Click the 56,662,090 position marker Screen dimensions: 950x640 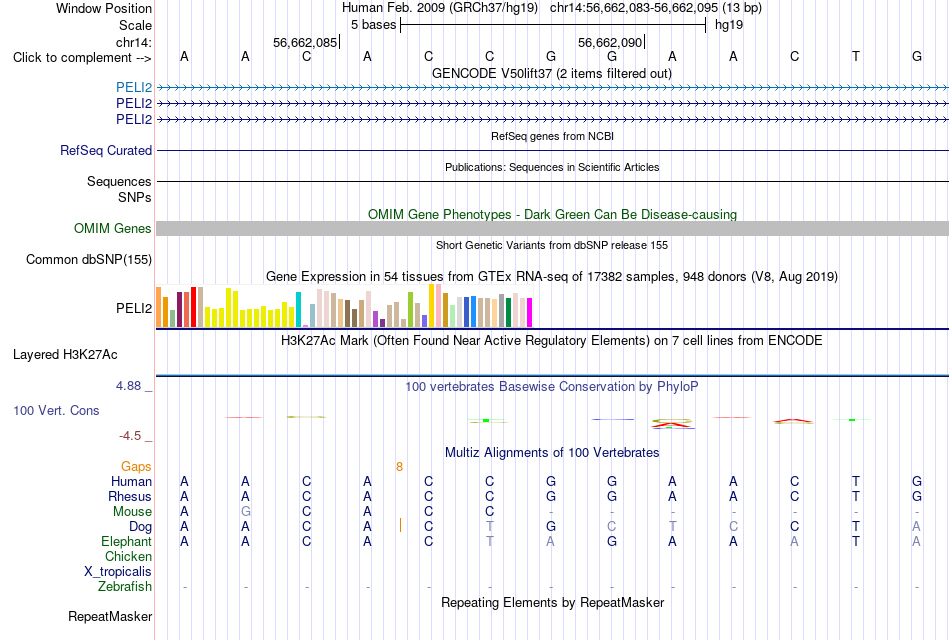(x=610, y=42)
